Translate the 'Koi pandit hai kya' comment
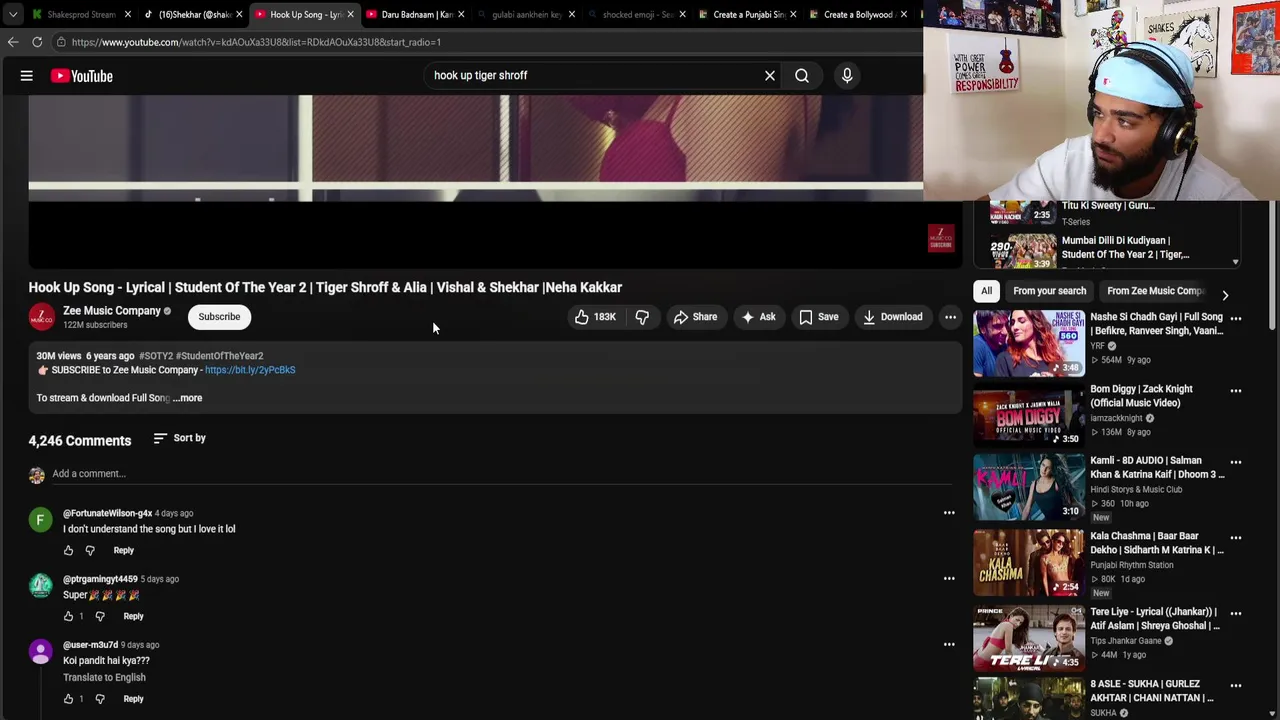The image size is (1280, 720). click(104, 678)
